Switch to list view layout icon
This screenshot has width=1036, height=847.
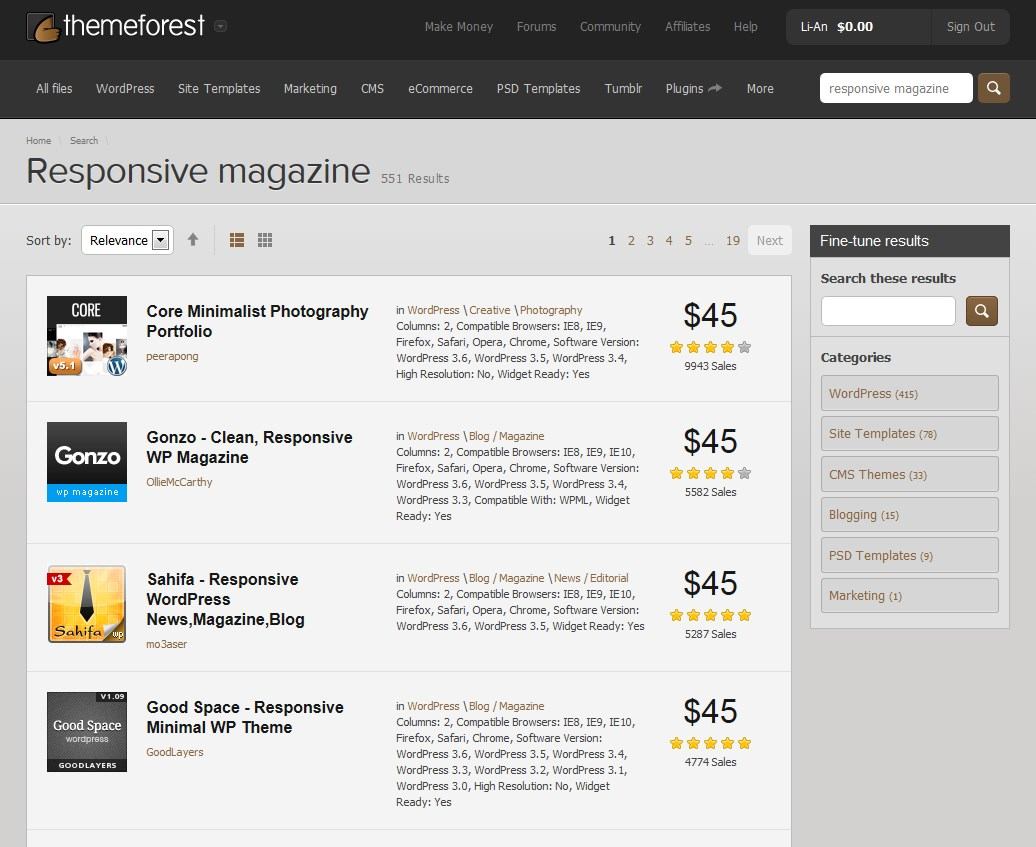(x=237, y=240)
